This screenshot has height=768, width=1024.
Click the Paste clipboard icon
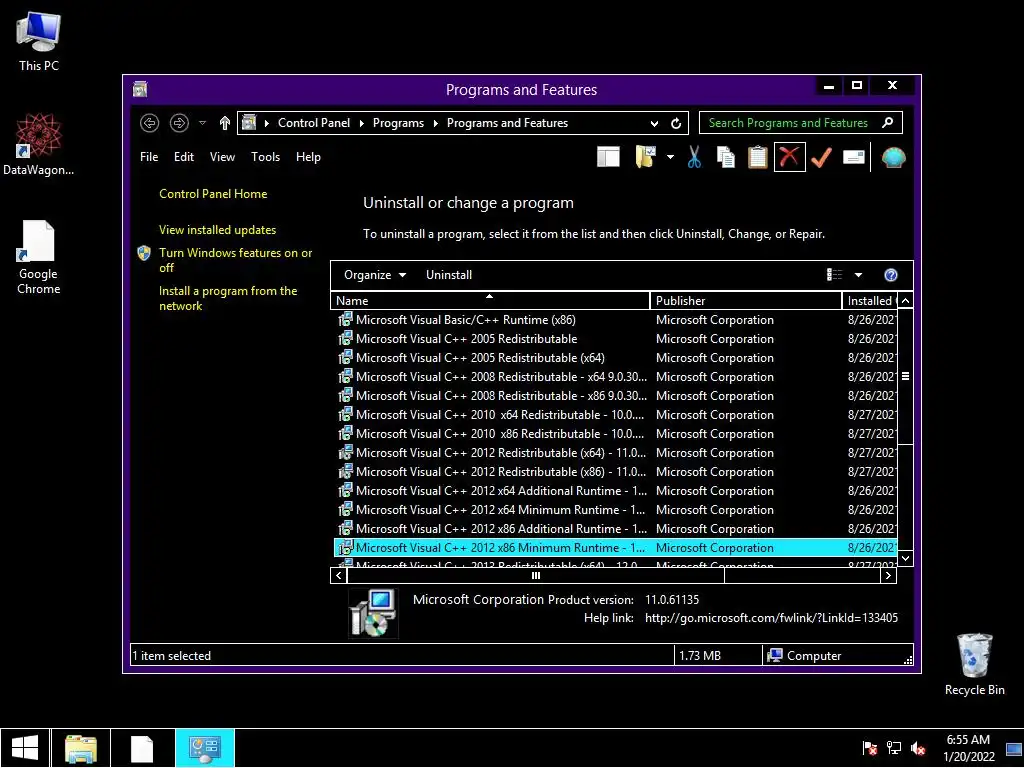click(x=757, y=157)
